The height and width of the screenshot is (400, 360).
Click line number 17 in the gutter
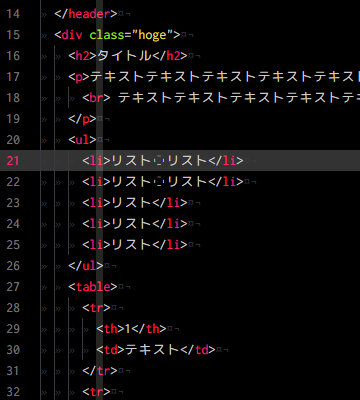pos(13,77)
